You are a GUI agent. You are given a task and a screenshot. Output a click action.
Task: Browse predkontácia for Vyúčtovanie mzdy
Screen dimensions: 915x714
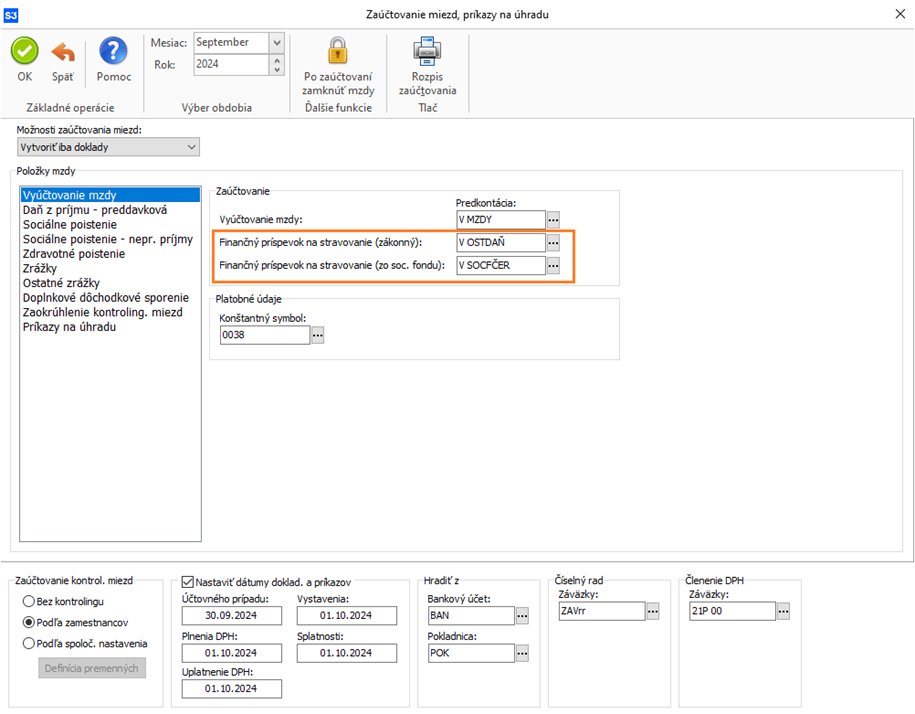pyautogui.click(x=553, y=220)
